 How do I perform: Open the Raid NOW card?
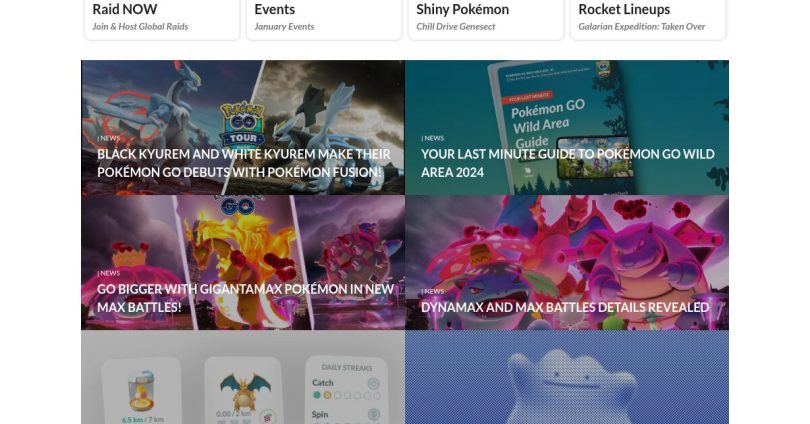click(x=162, y=18)
